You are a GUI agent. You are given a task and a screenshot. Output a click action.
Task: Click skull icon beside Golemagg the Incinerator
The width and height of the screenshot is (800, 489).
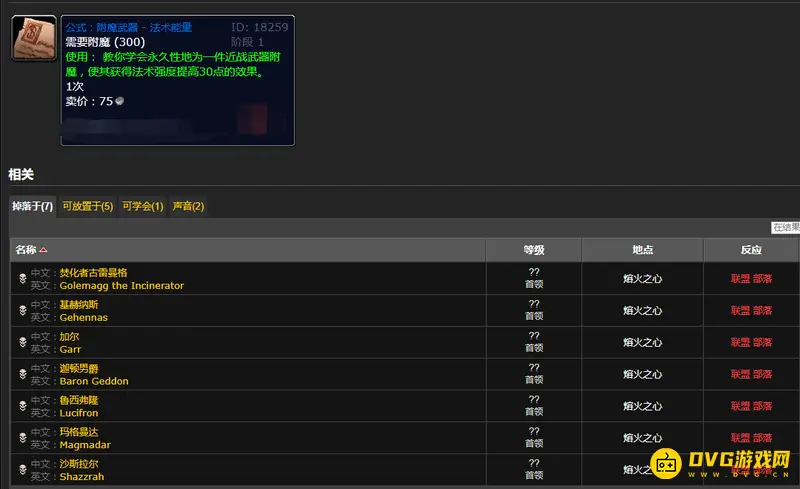click(22, 278)
